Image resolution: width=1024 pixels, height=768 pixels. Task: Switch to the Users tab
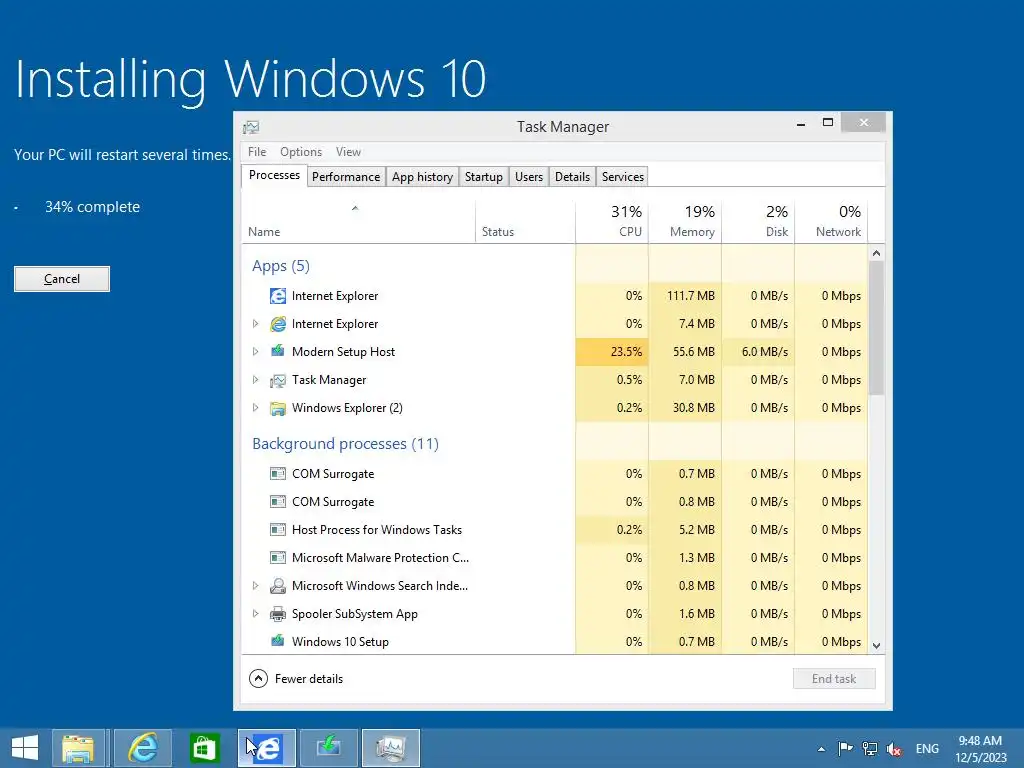coord(528,177)
